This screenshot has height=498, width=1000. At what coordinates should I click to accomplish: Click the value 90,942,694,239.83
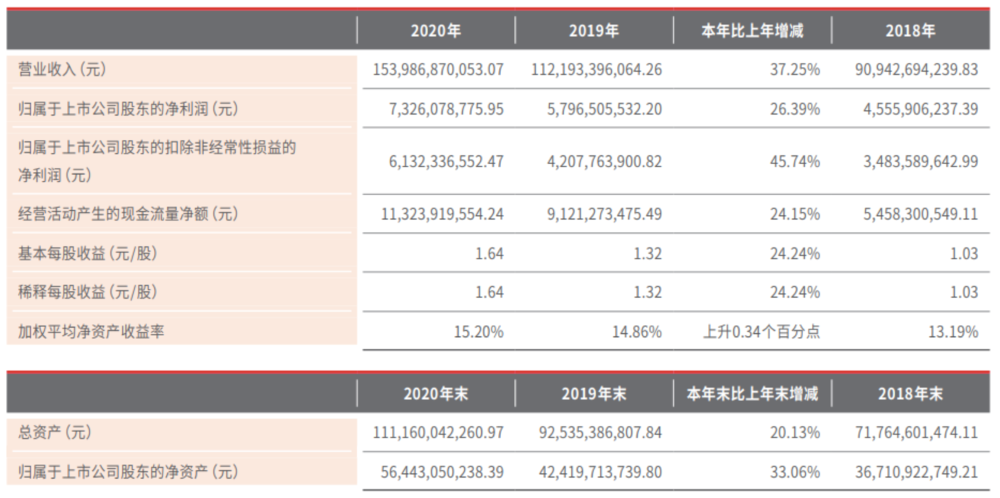(x=917, y=70)
